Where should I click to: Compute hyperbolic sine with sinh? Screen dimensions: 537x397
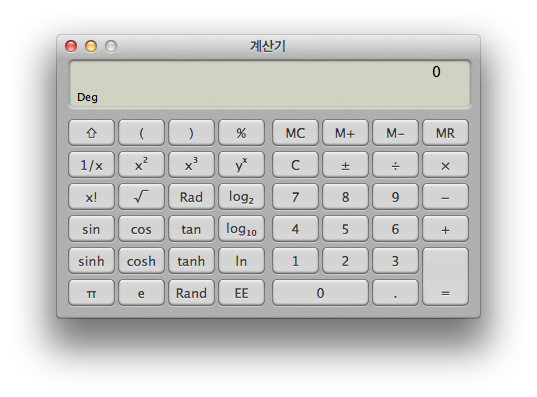[x=91, y=261]
